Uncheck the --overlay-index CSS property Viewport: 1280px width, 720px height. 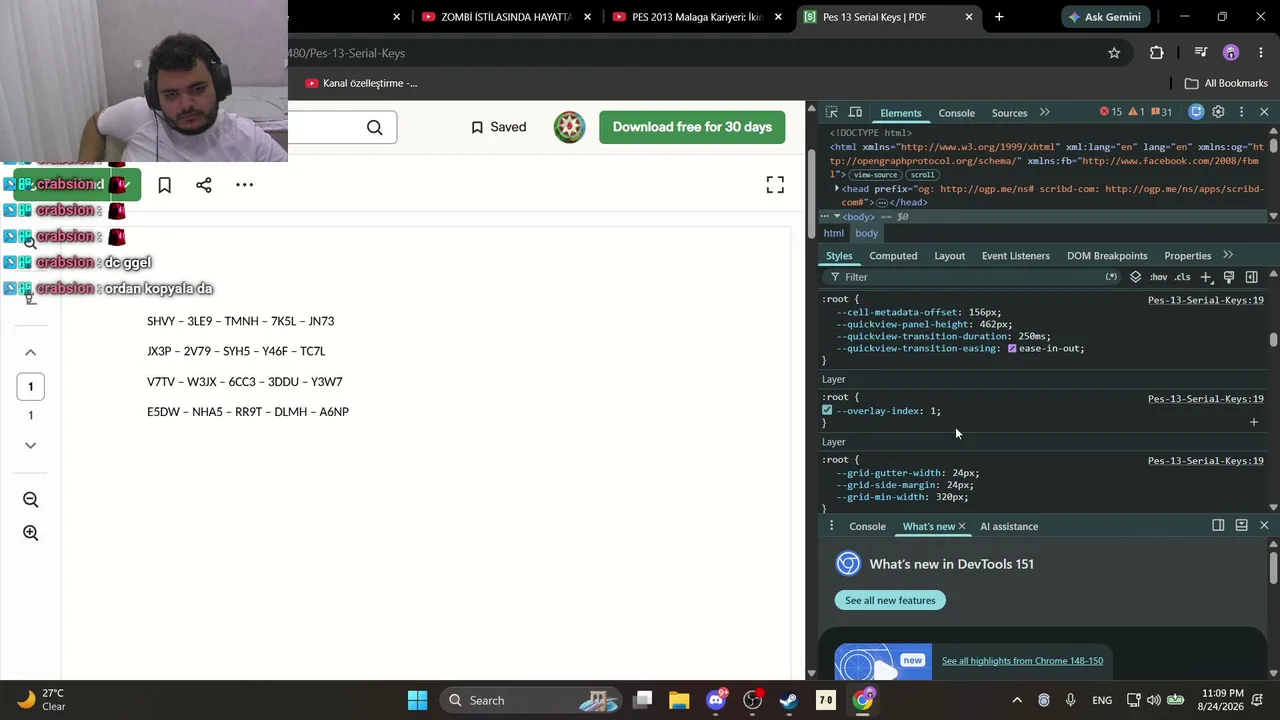point(827,411)
